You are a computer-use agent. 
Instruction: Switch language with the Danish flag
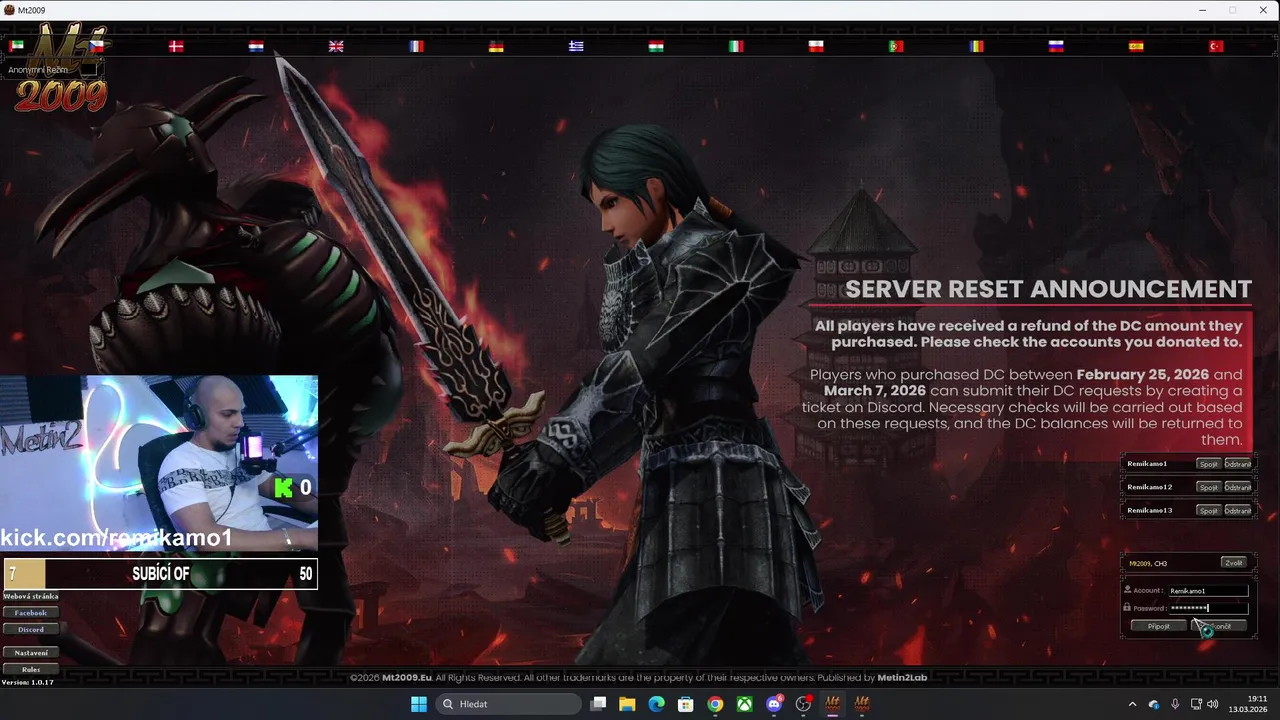(x=176, y=46)
